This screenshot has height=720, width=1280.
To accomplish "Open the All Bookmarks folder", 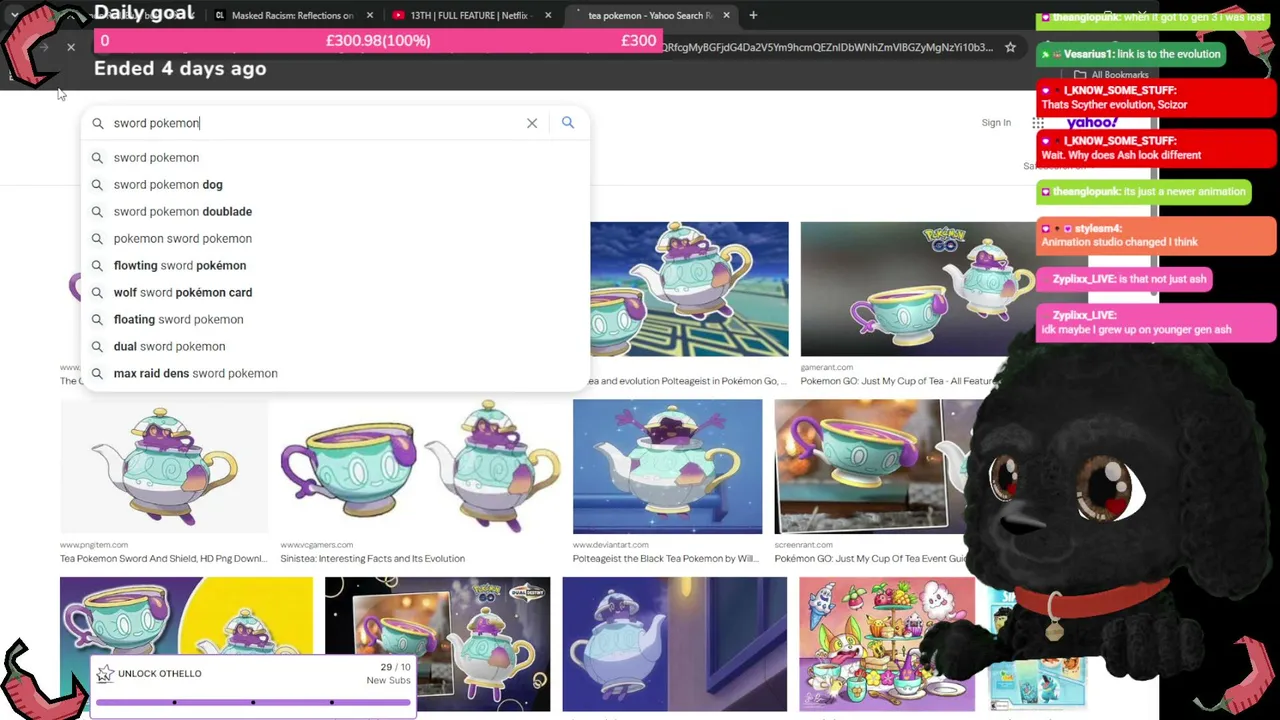I will 1112,75.
